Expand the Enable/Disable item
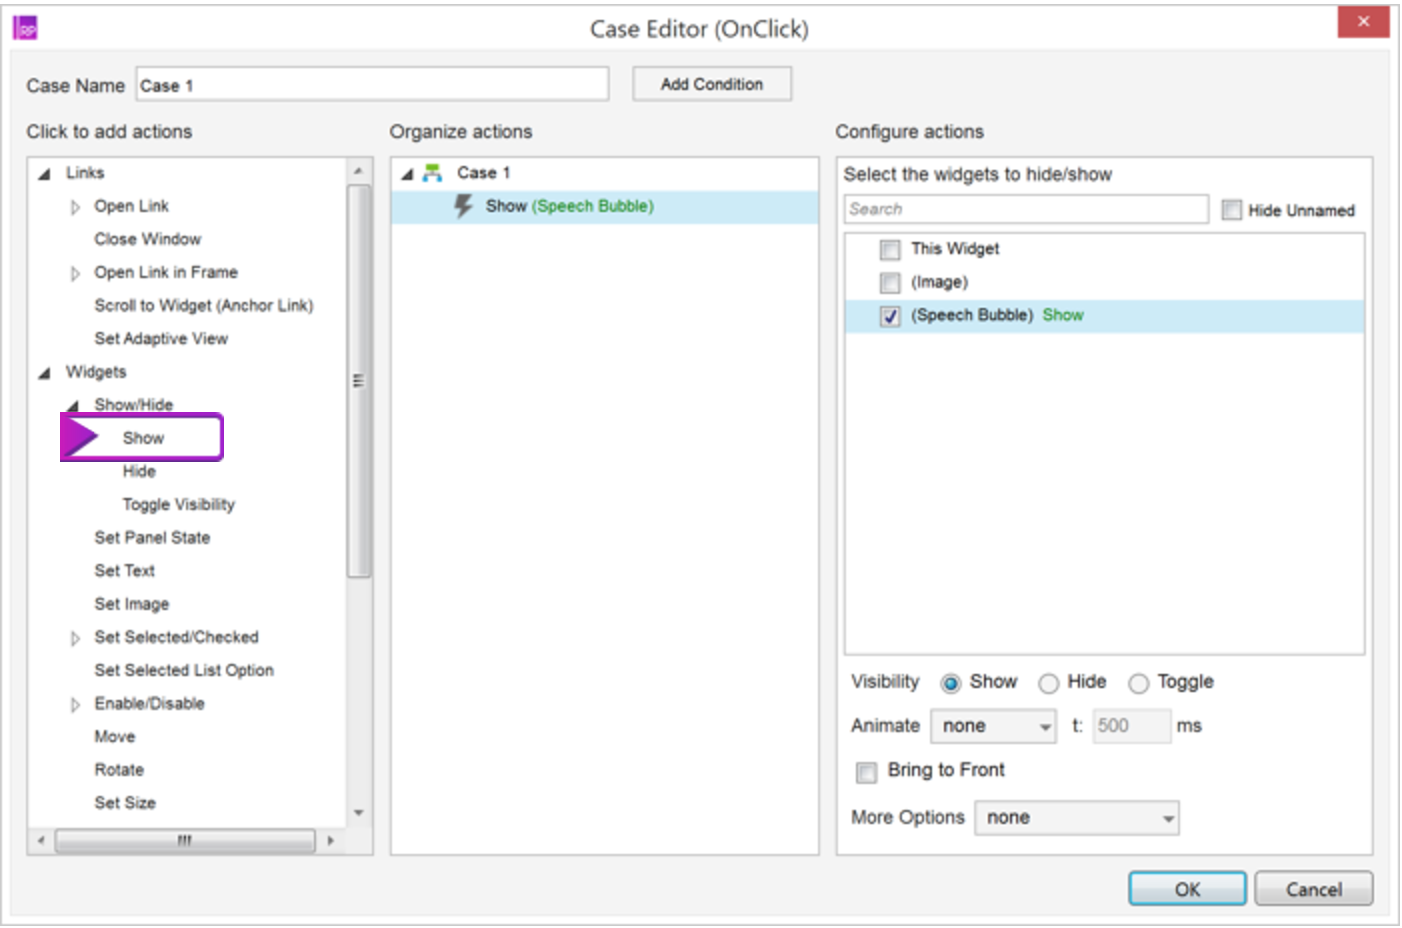 click(x=75, y=704)
